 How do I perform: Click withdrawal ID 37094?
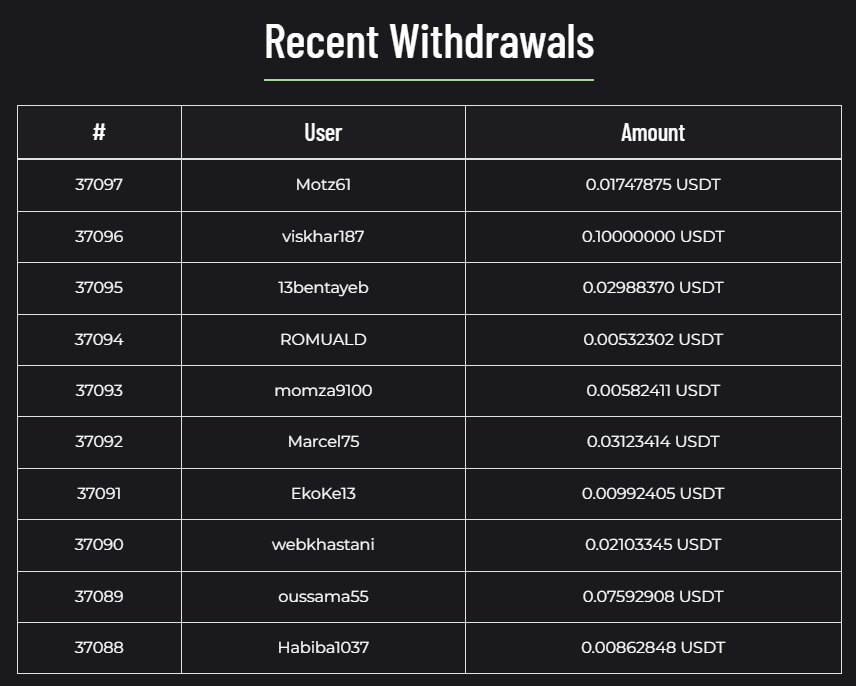[x=99, y=340]
